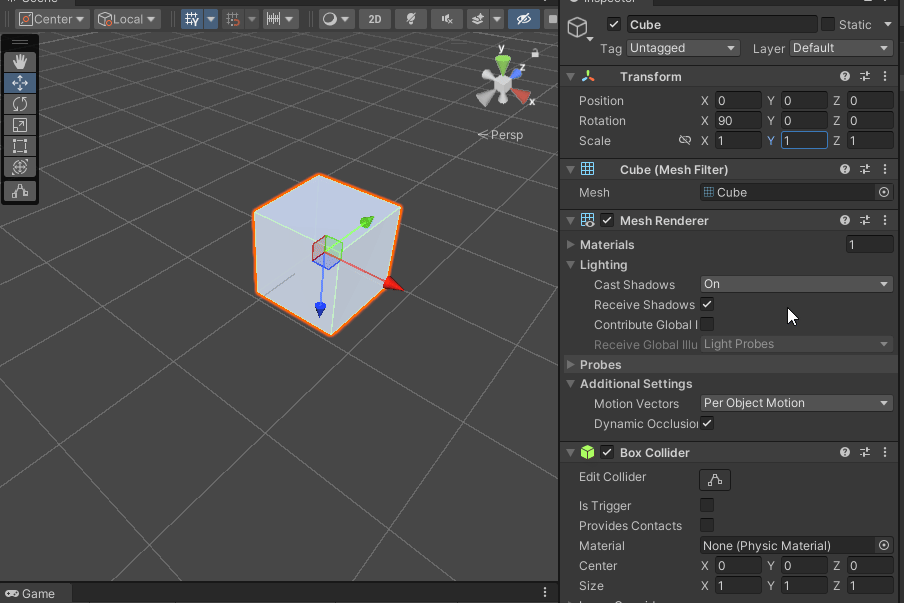Uncheck Receive Shadows
The image size is (904, 603).
point(707,304)
